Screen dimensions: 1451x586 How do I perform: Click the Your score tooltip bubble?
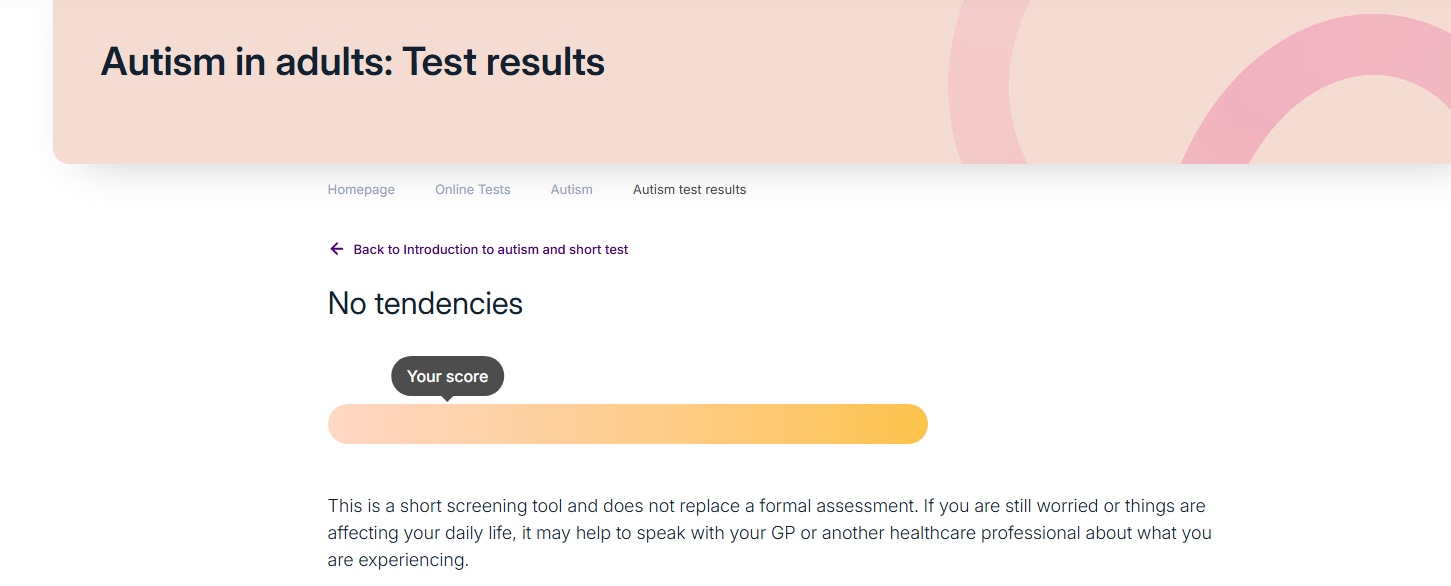447,376
